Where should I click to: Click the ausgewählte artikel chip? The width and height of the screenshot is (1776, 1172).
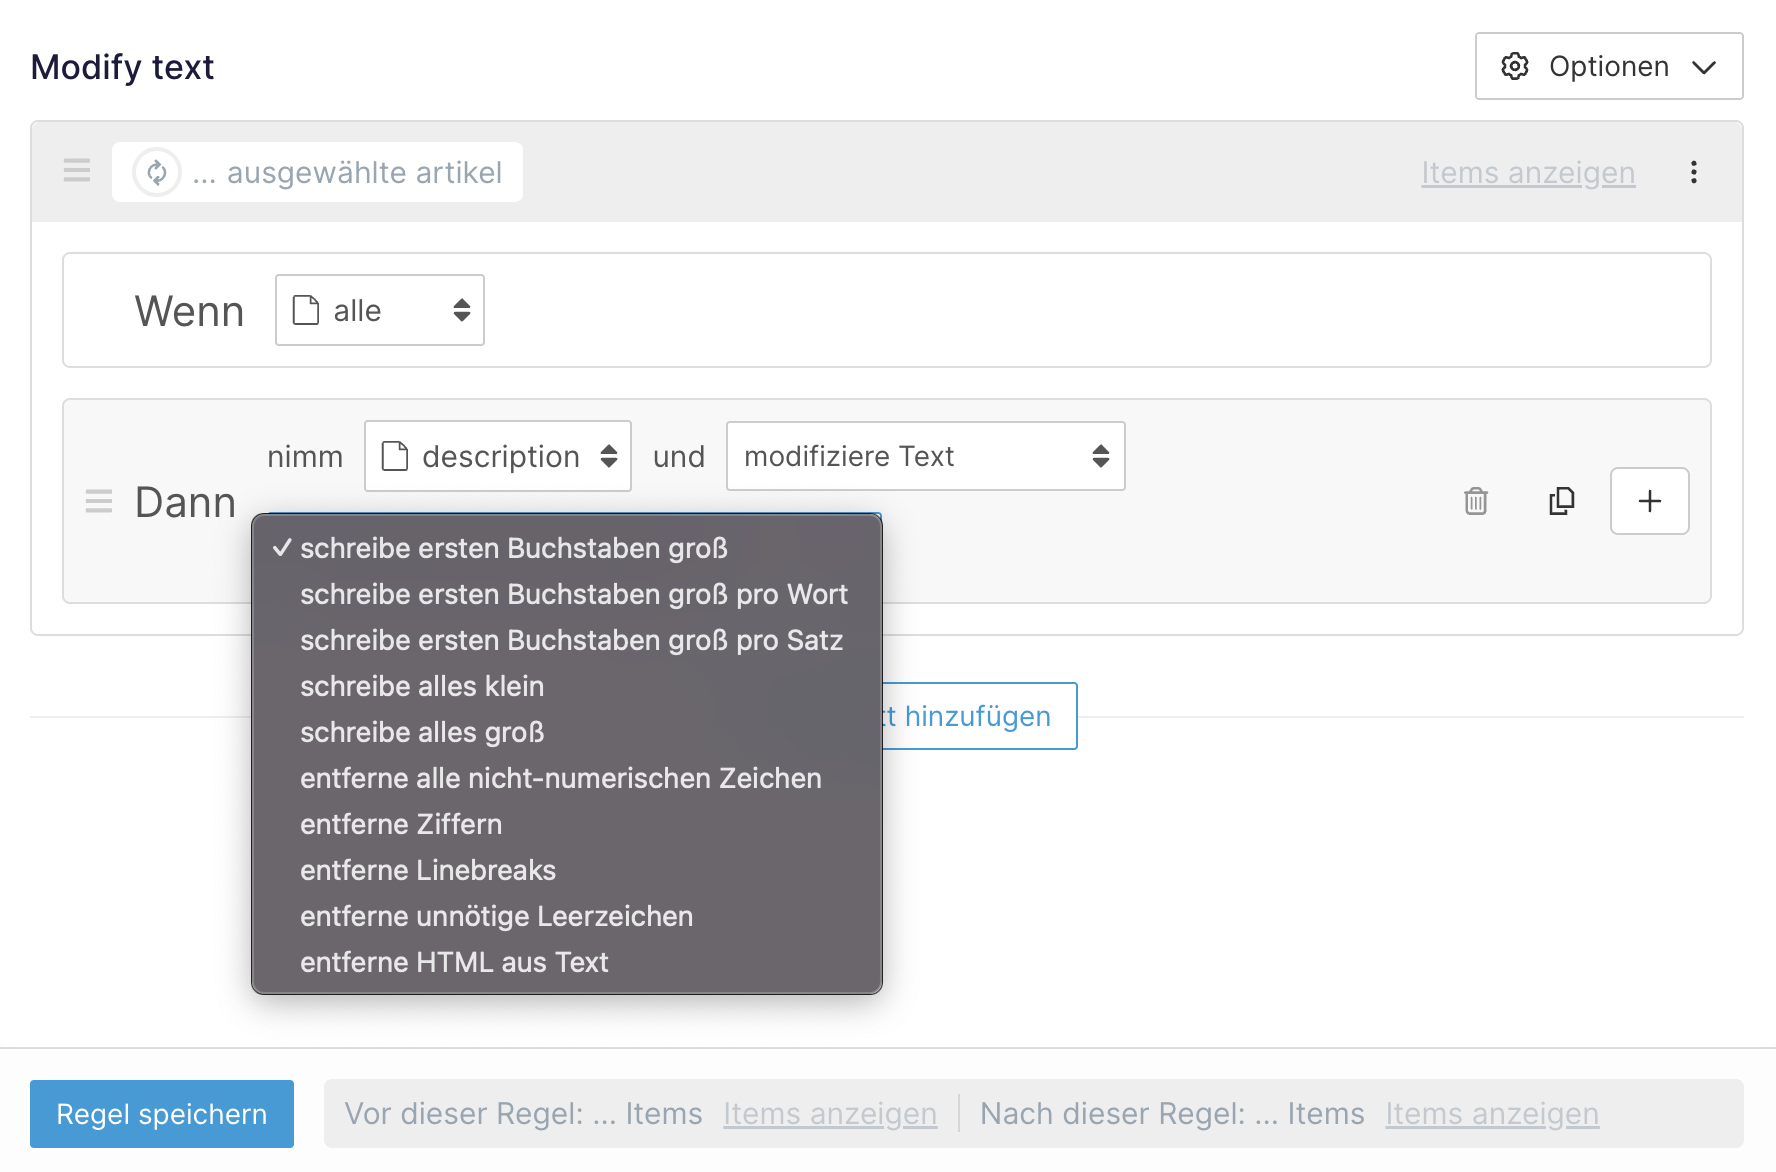pos(317,172)
